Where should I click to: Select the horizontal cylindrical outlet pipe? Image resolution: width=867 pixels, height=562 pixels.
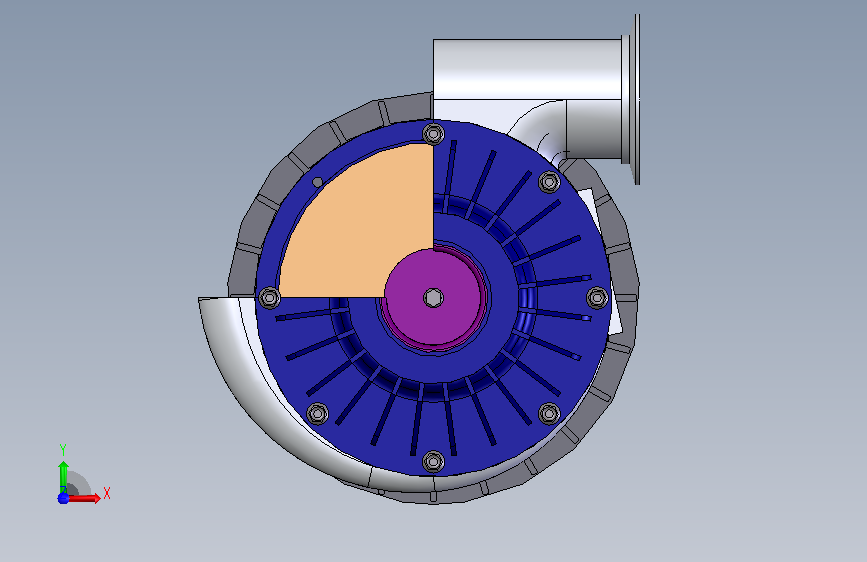527,69
